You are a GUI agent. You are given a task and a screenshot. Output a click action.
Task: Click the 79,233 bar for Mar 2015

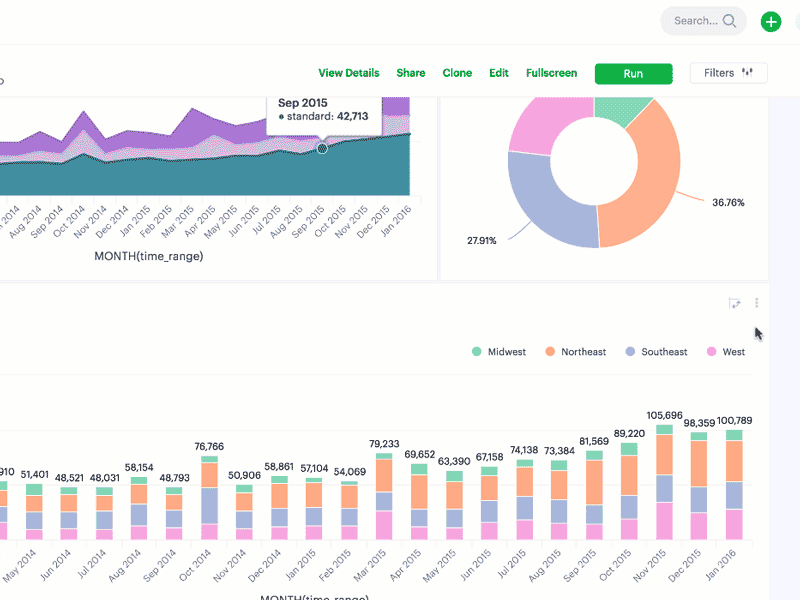pos(384,496)
